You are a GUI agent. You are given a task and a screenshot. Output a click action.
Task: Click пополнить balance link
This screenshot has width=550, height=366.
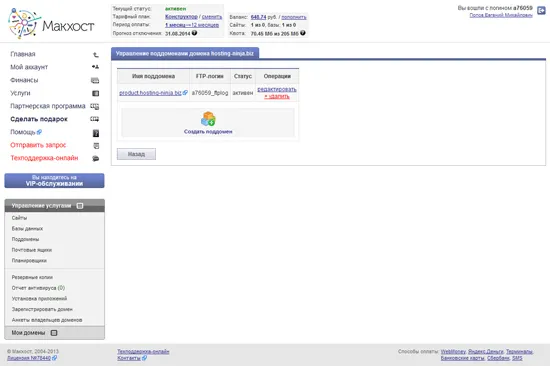(x=294, y=17)
